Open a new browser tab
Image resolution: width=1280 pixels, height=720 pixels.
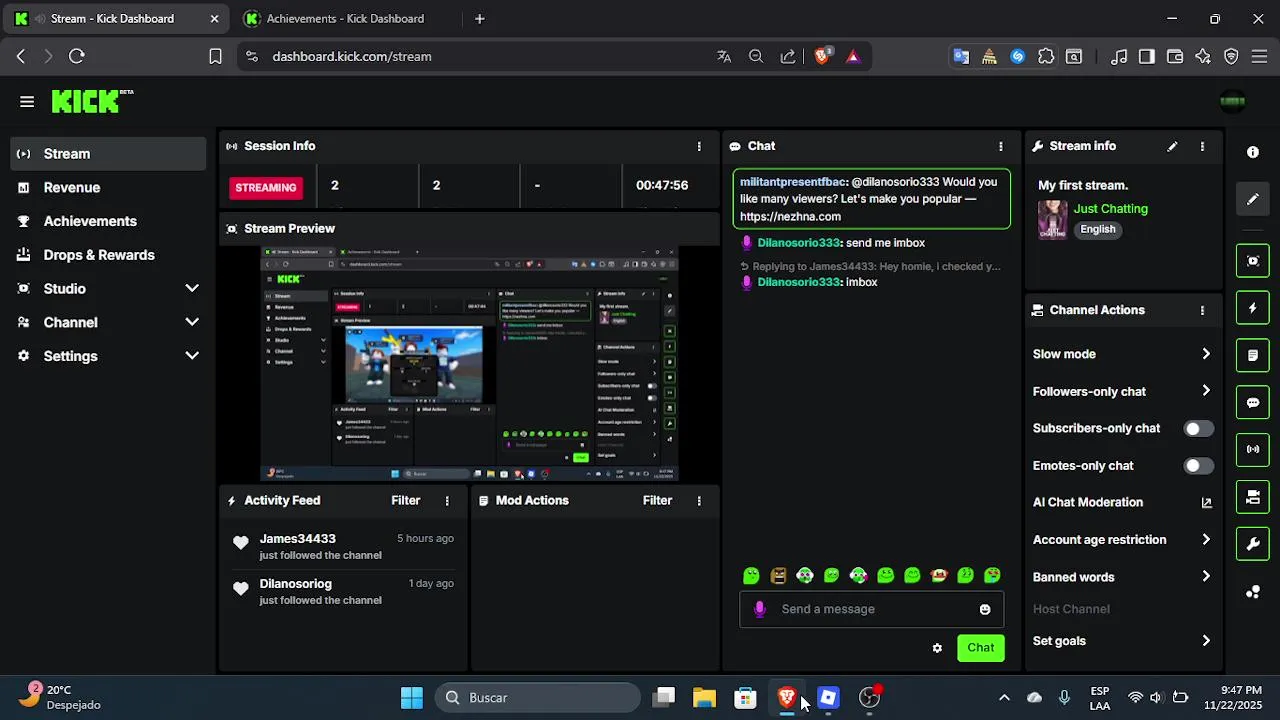[x=480, y=18]
